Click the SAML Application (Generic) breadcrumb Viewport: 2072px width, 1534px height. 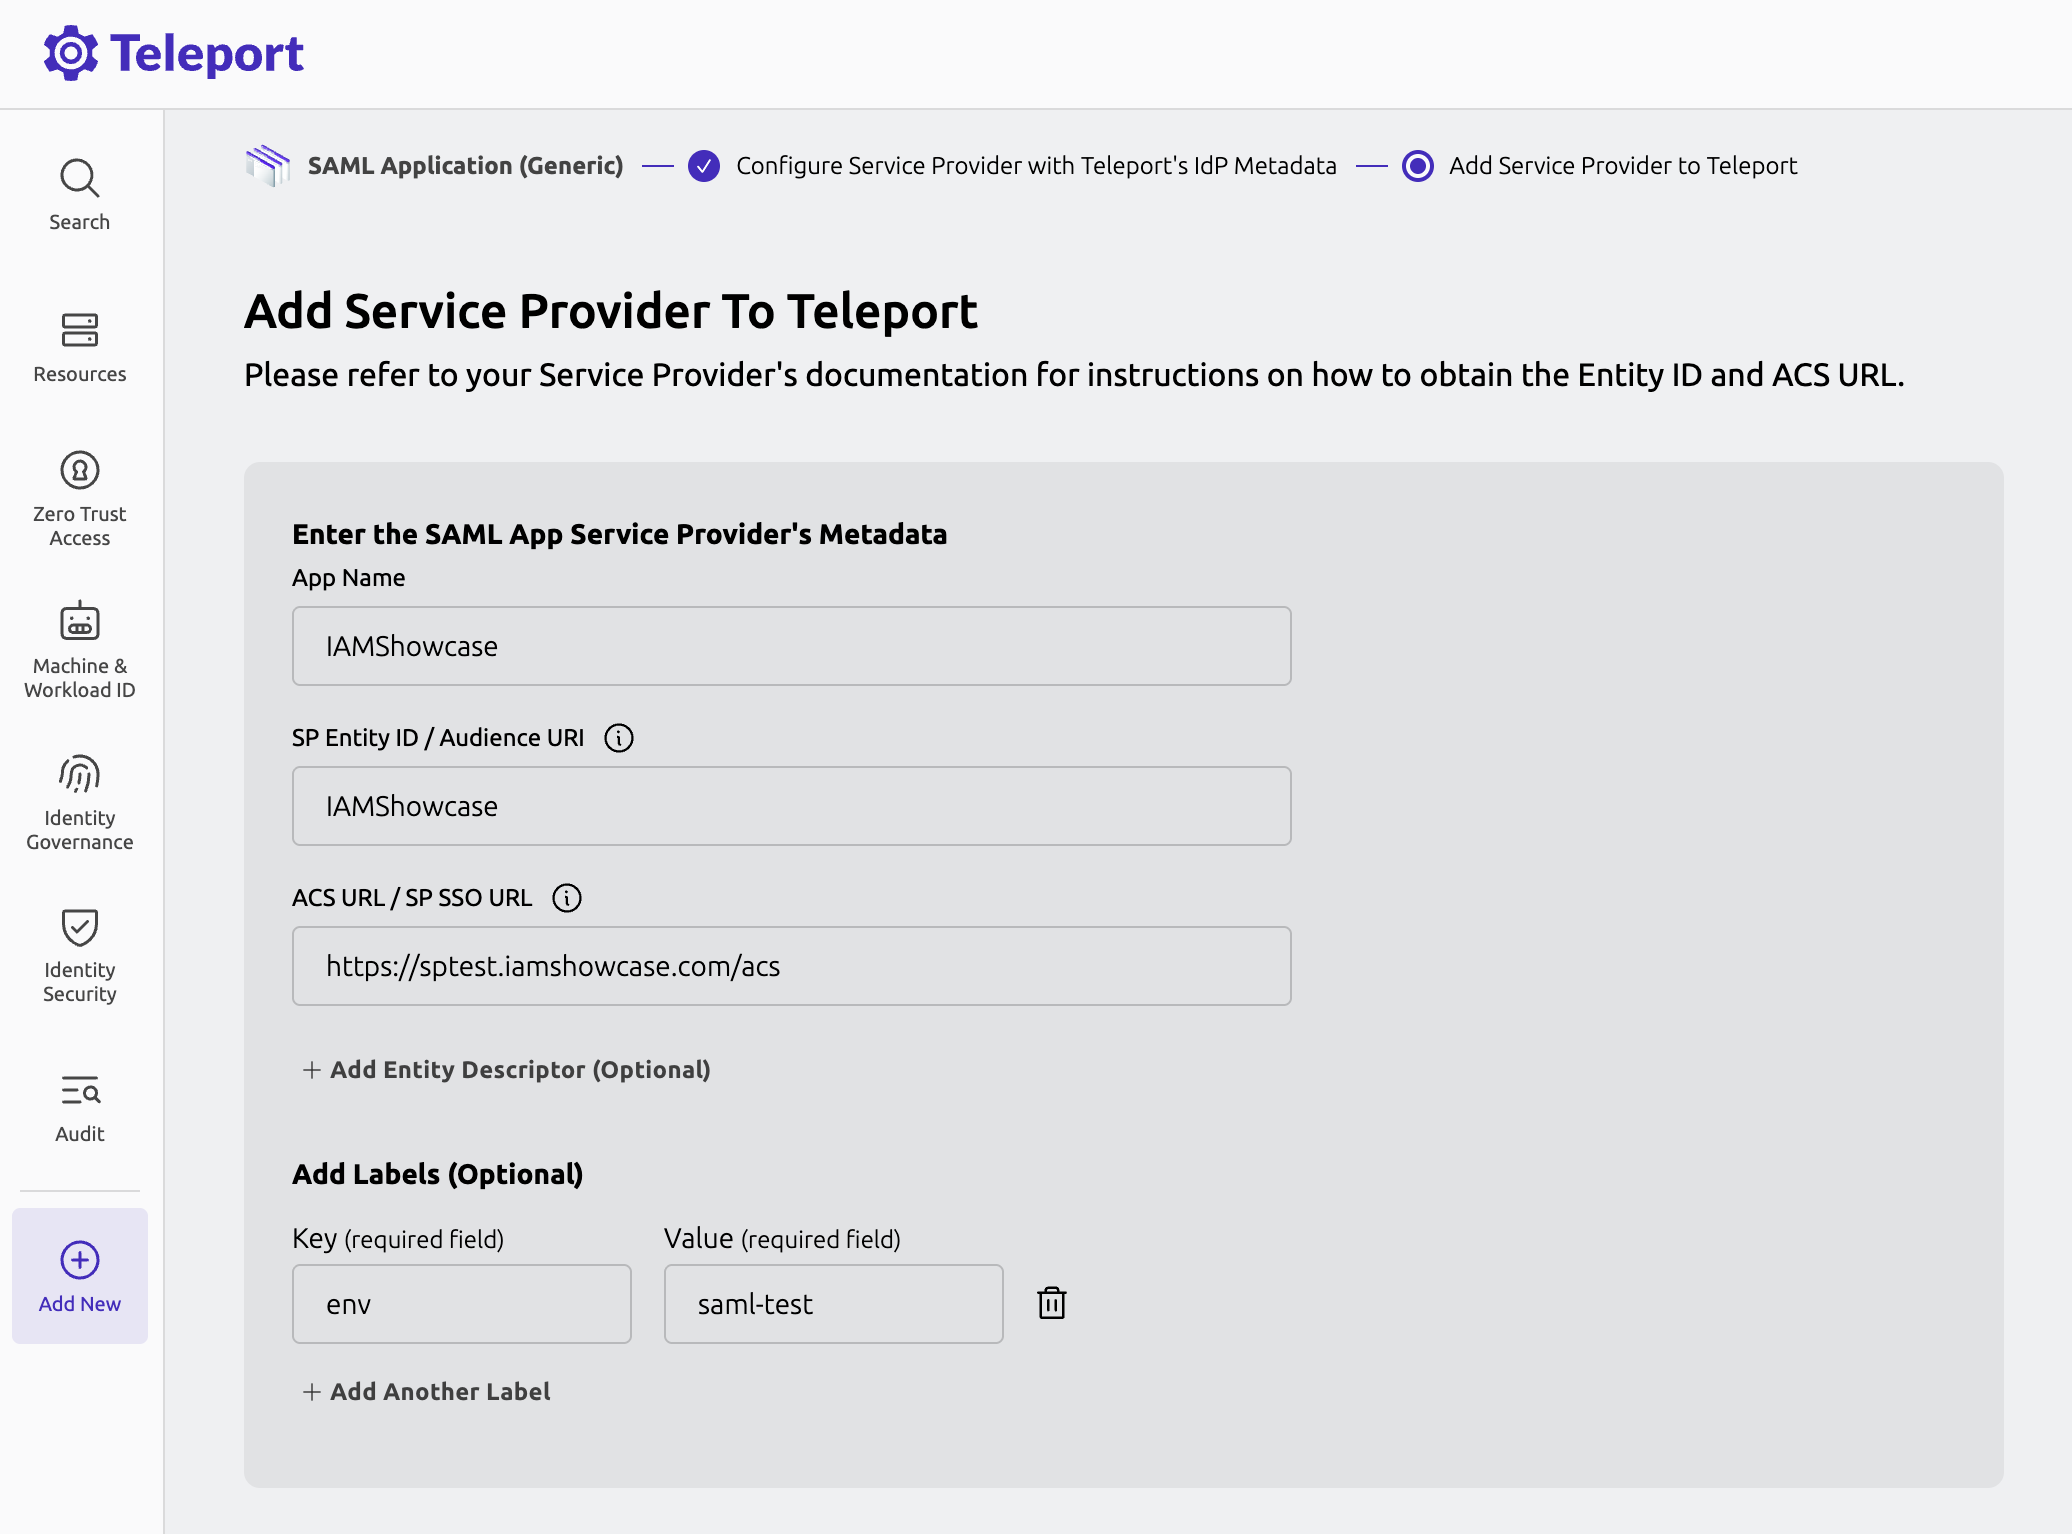465,166
